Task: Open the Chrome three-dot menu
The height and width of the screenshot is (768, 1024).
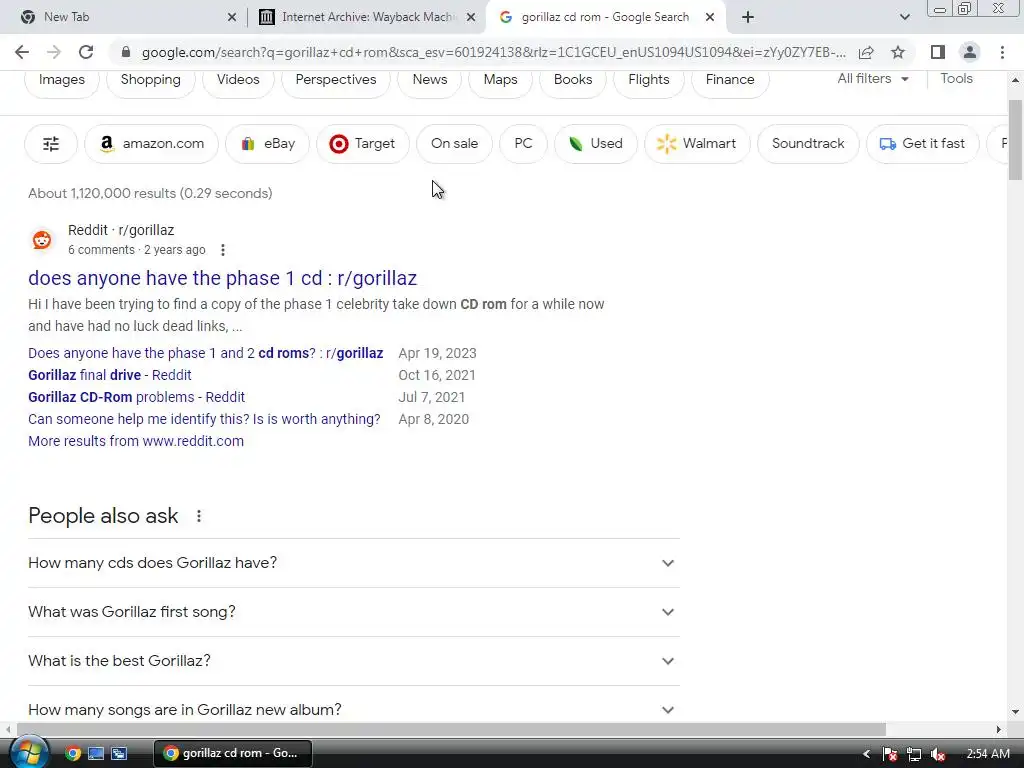Action: [x=1002, y=52]
